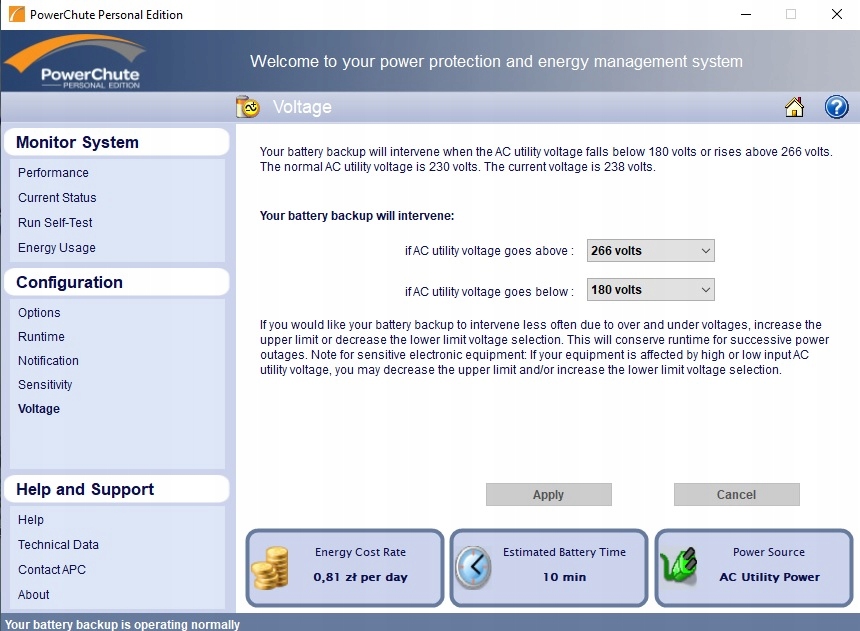Open the Performance page
860x631 pixels.
point(53,173)
